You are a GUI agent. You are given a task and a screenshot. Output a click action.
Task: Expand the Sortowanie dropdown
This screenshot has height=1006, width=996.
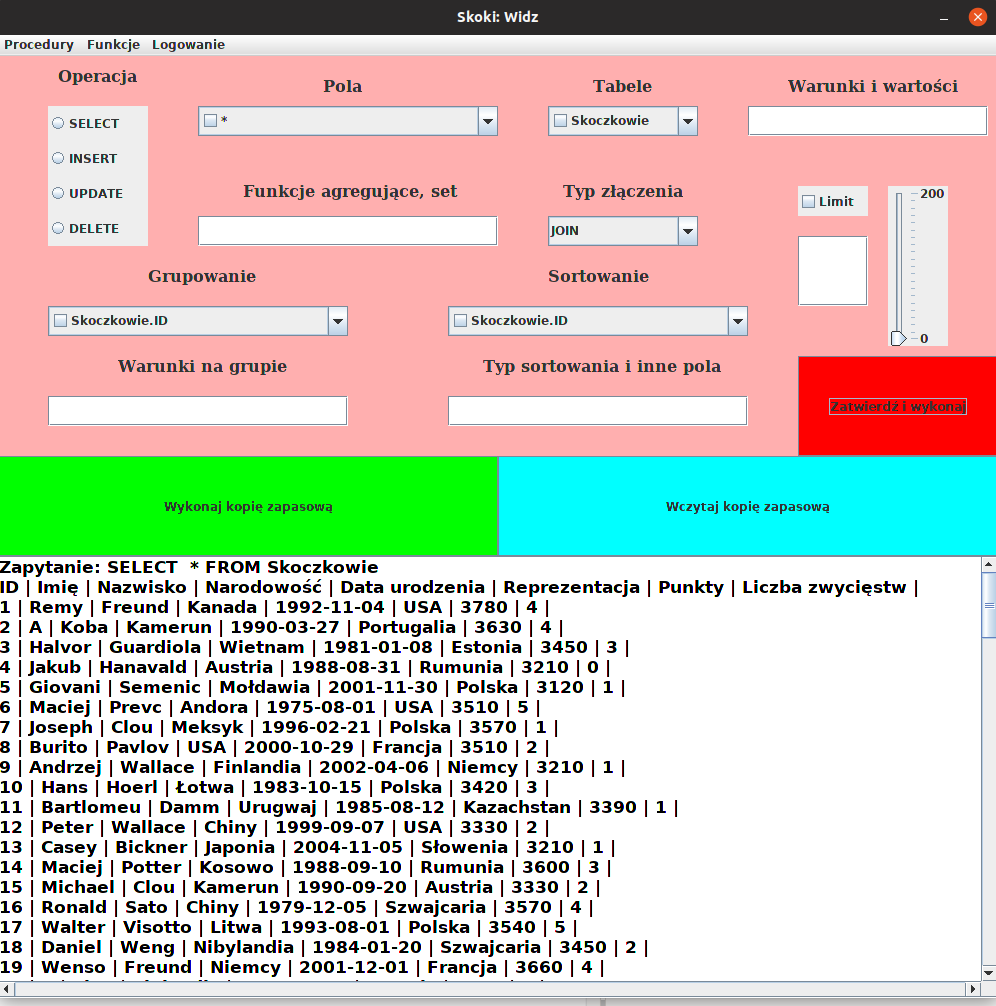tap(737, 321)
